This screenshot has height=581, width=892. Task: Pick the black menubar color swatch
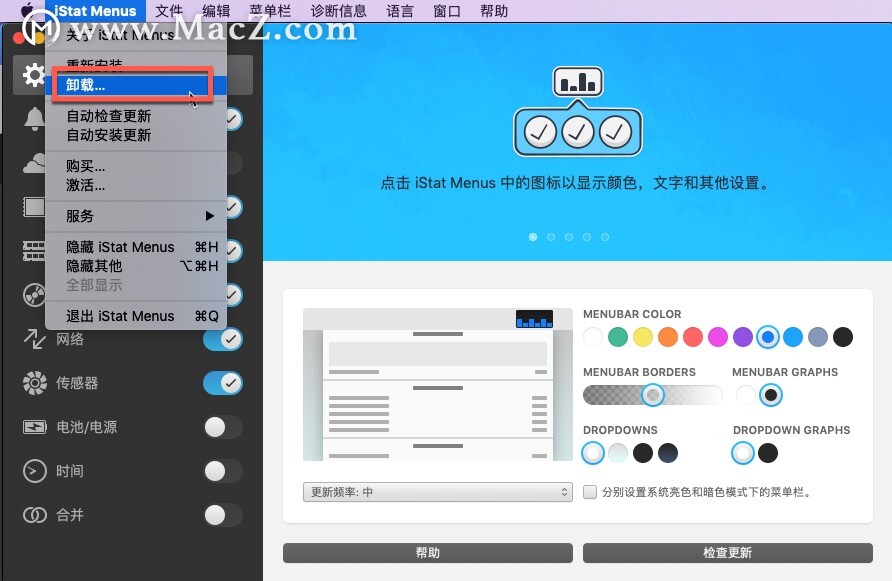[843, 337]
